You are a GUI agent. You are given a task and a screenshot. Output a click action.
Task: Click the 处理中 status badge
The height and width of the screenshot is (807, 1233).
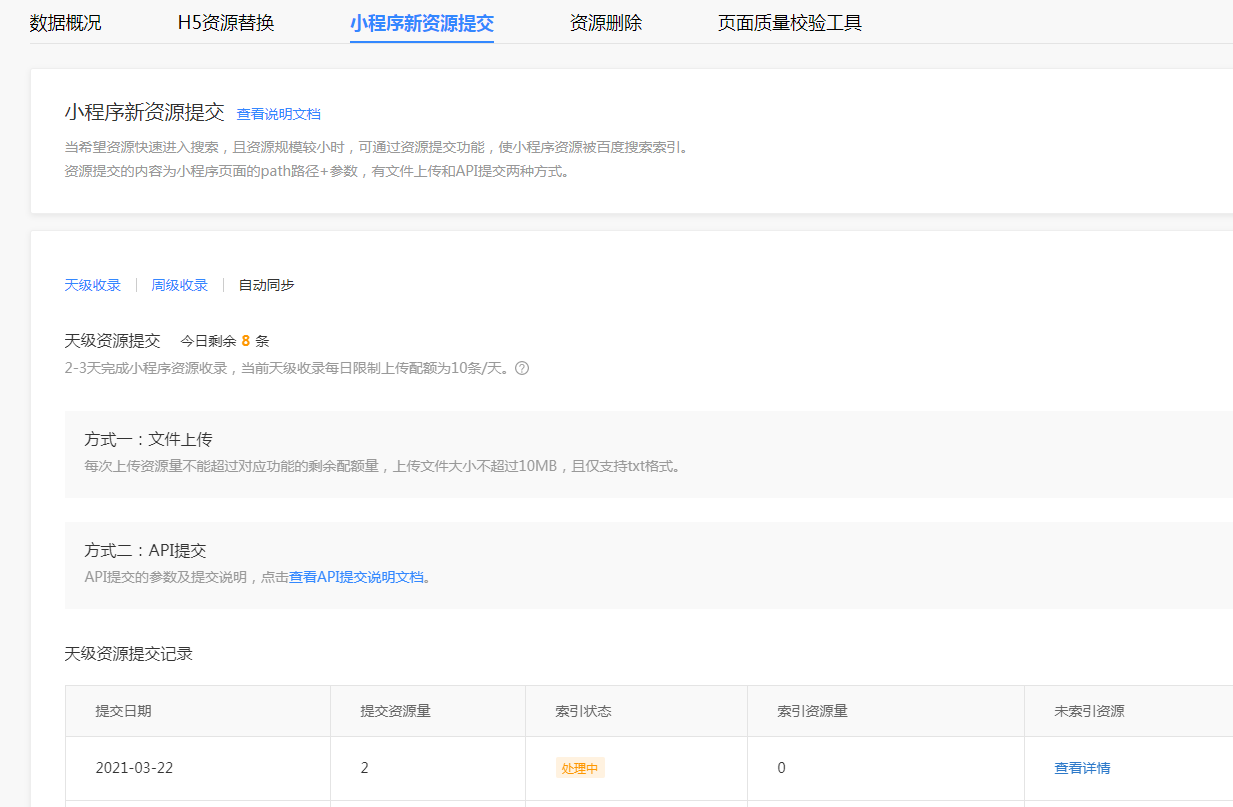pos(580,768)
